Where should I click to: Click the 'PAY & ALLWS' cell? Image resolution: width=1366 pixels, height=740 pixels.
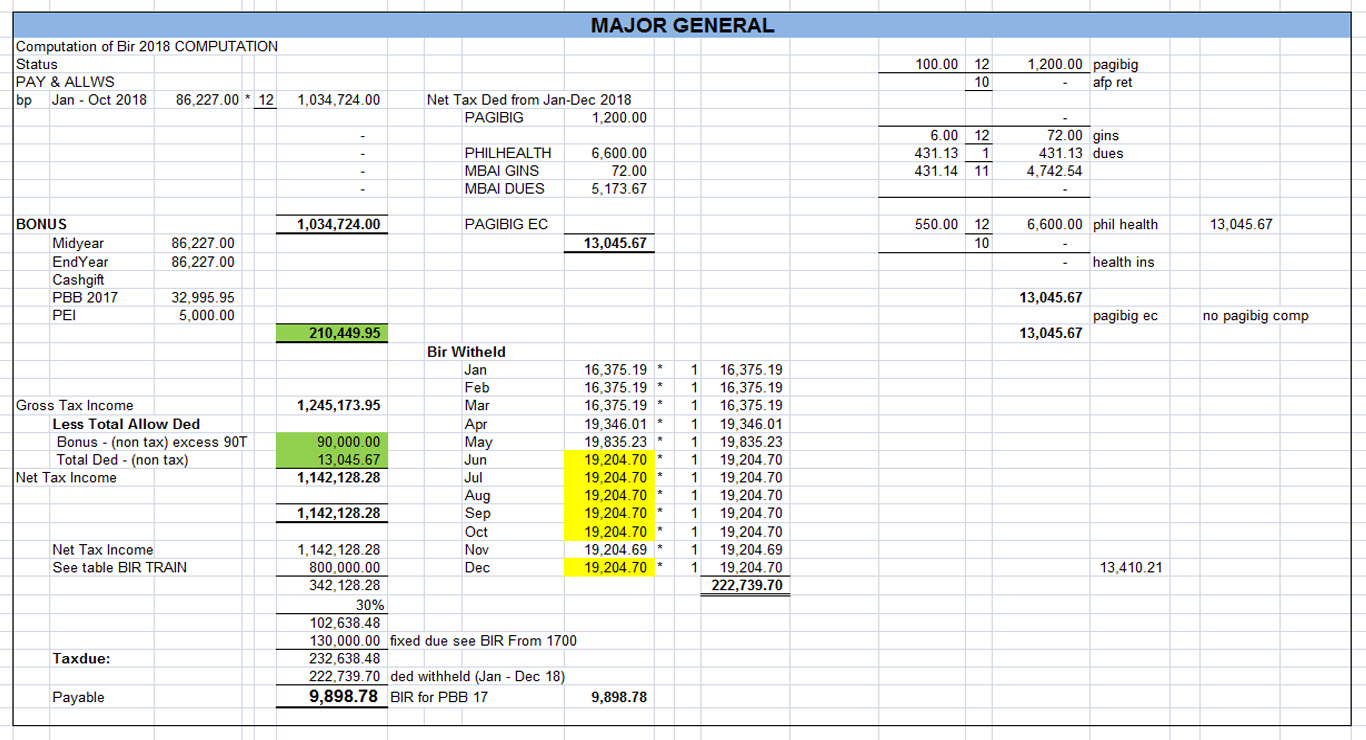tap(65, 82)
